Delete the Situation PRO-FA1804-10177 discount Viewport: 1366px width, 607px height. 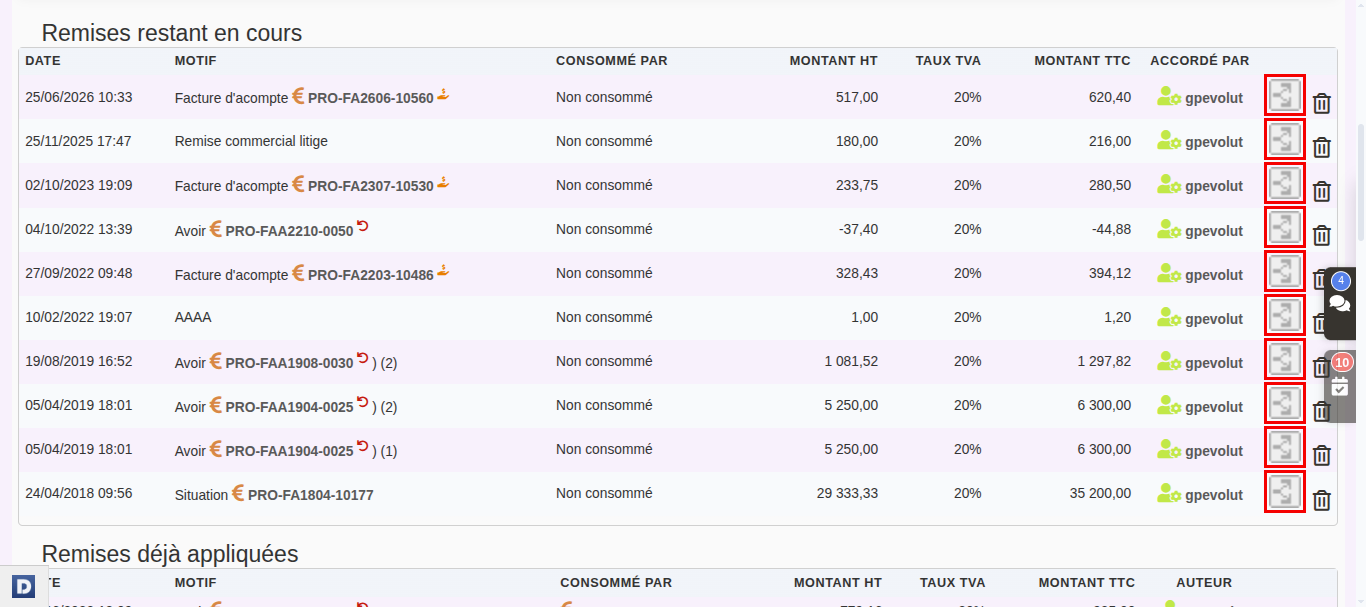[1321, 500]
